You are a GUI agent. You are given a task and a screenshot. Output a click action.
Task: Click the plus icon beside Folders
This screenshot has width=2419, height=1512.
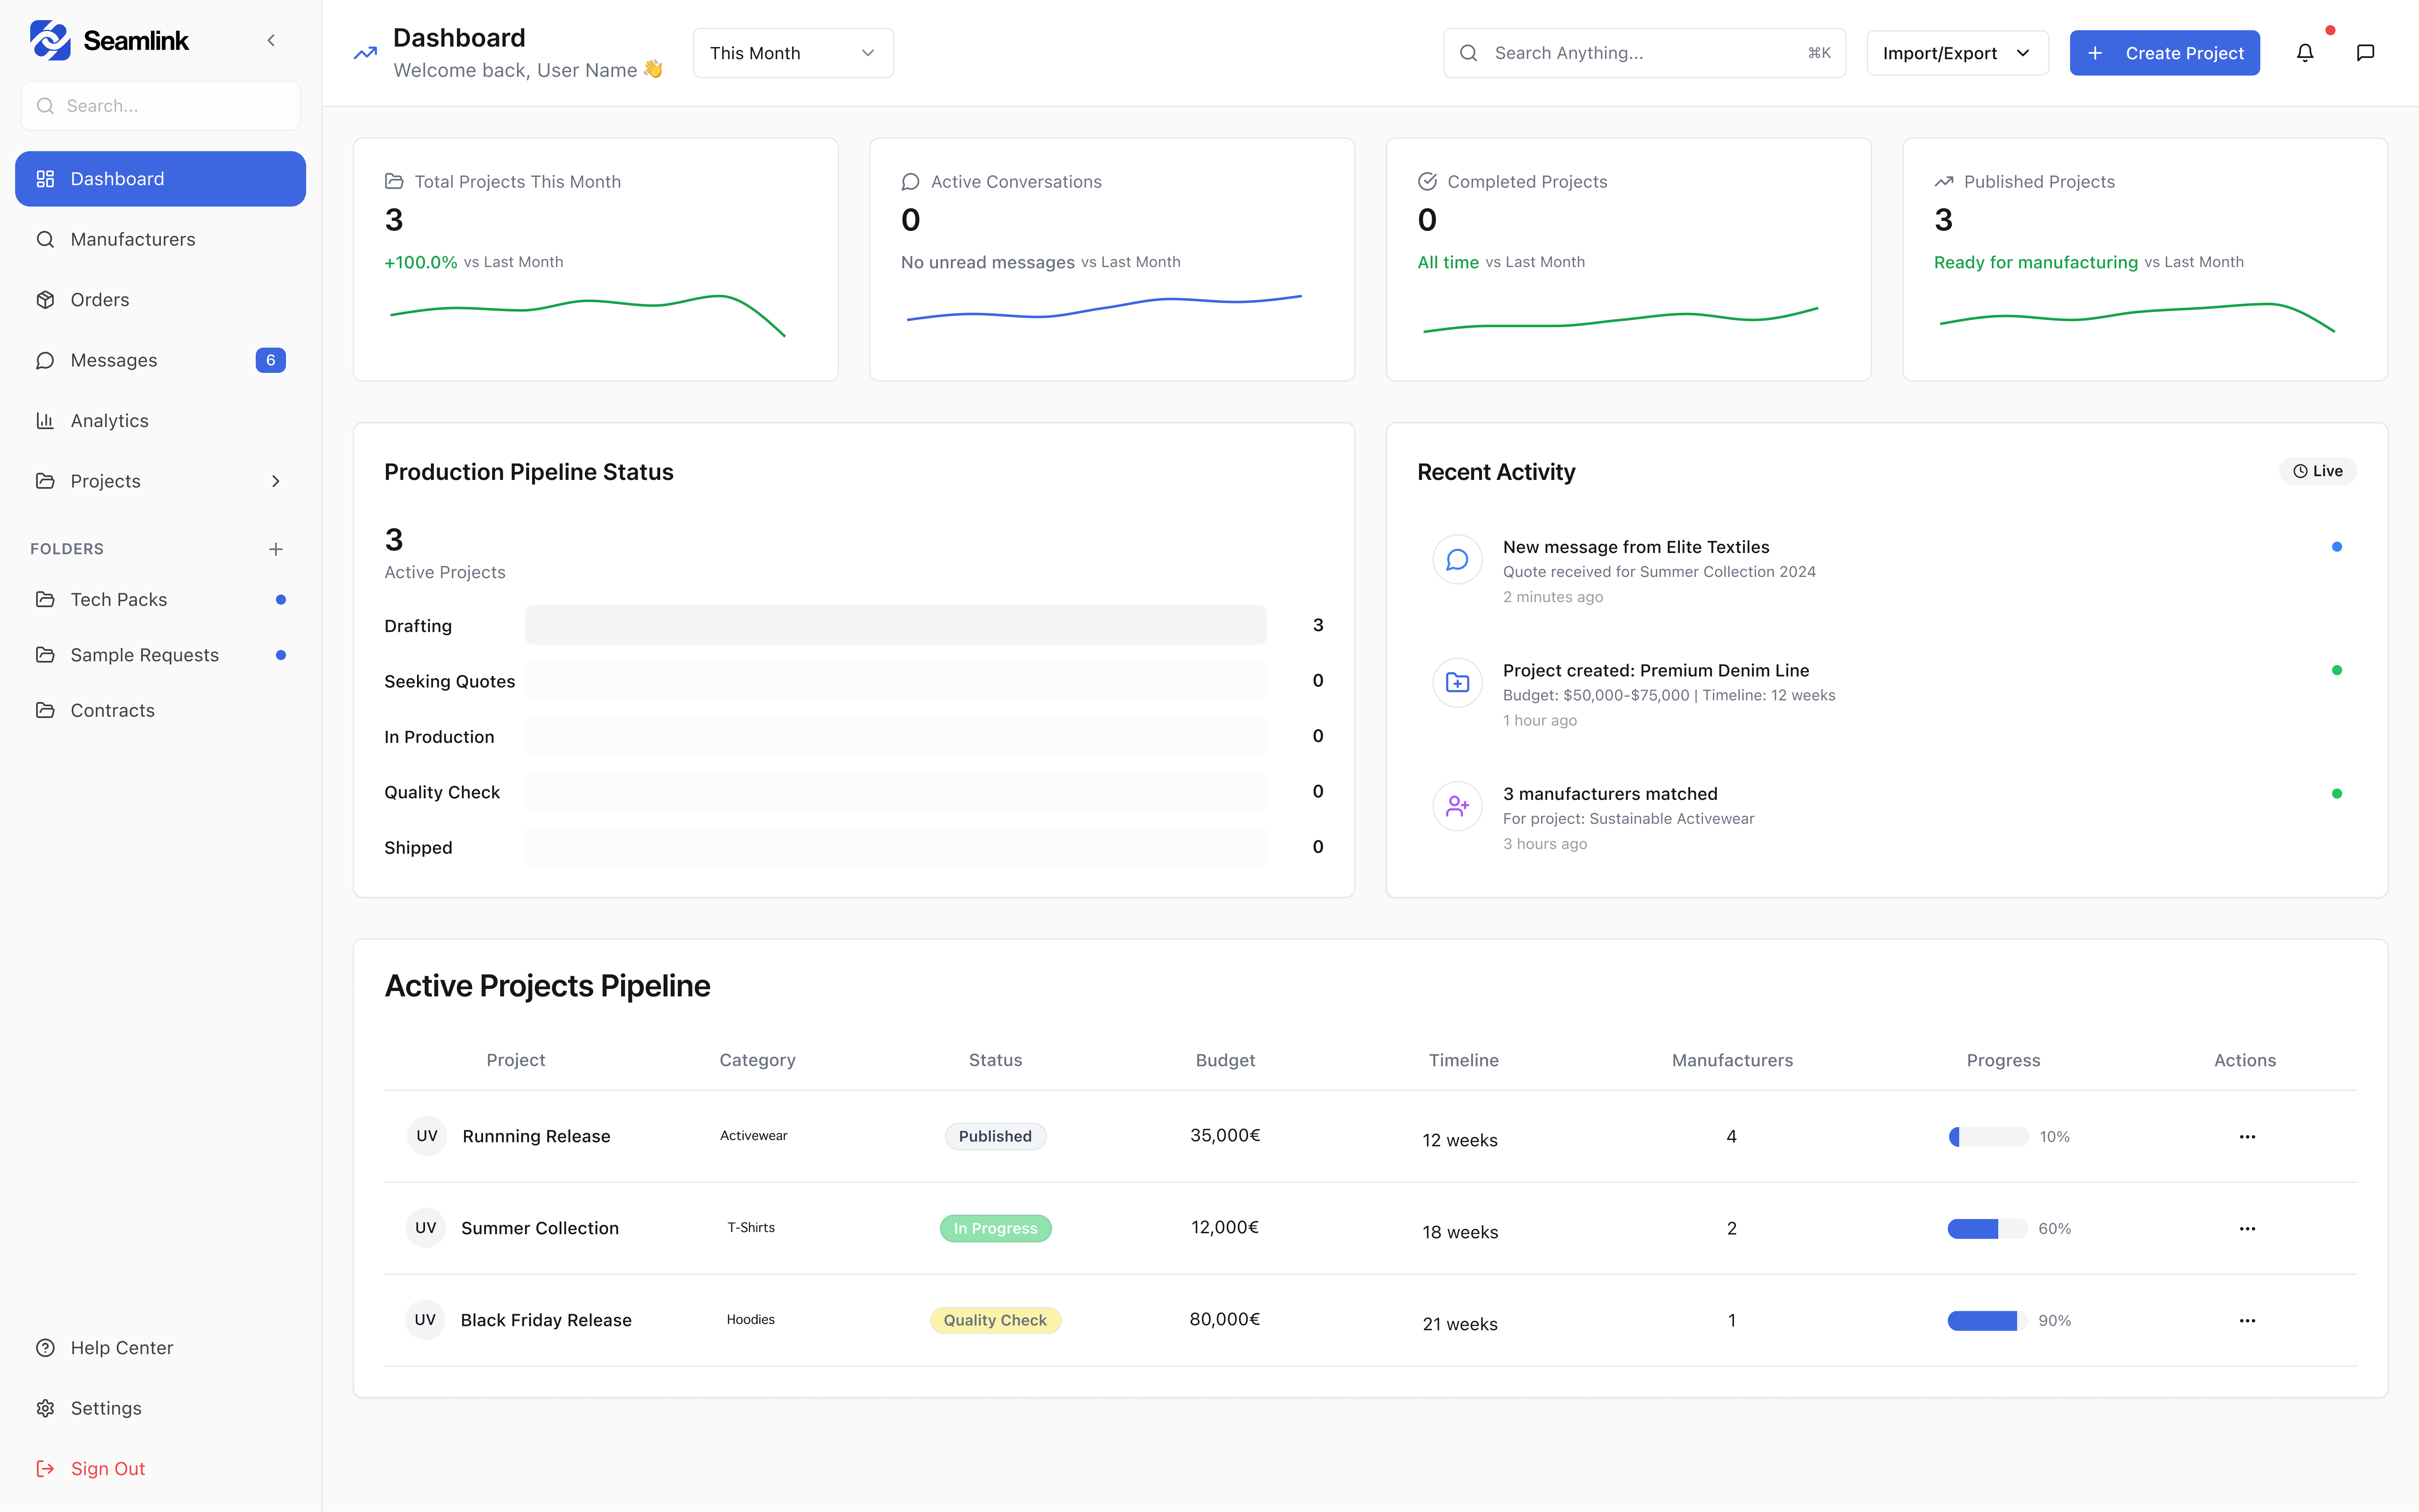pyautogui.click(x=276, y=549)
